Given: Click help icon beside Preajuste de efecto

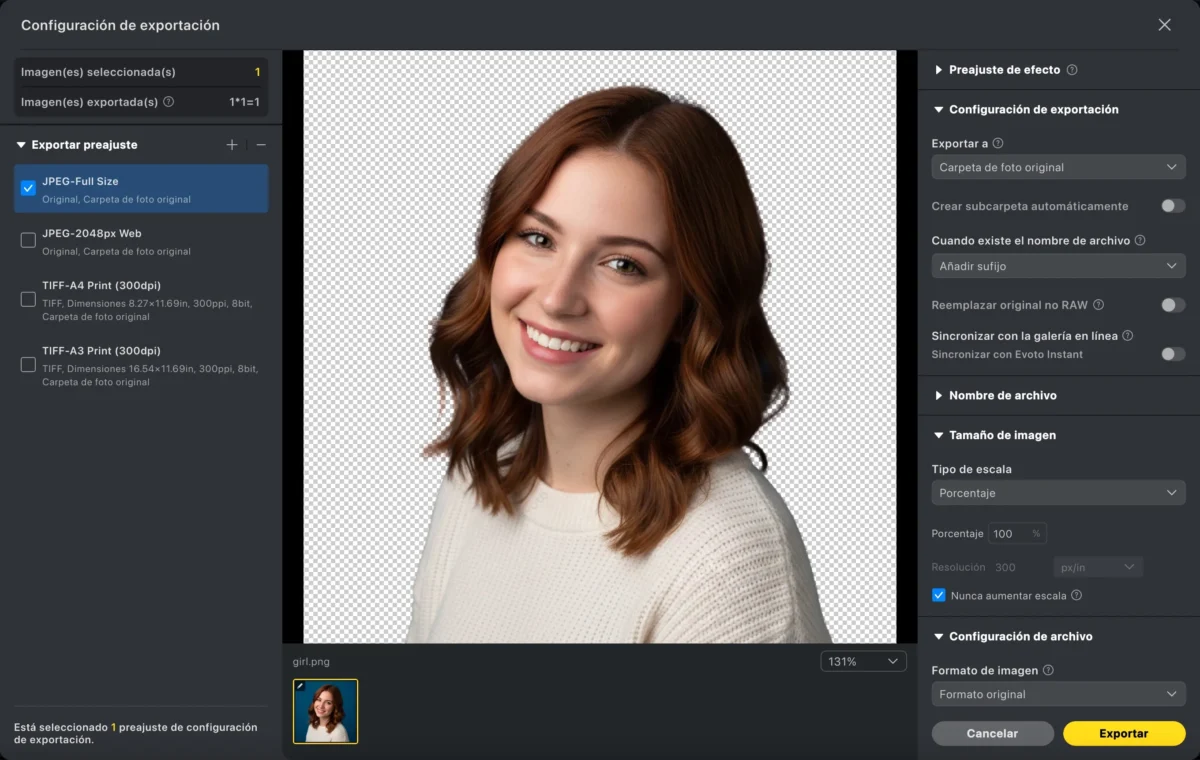Looking at the screenshot, I should click(1072, 70).
